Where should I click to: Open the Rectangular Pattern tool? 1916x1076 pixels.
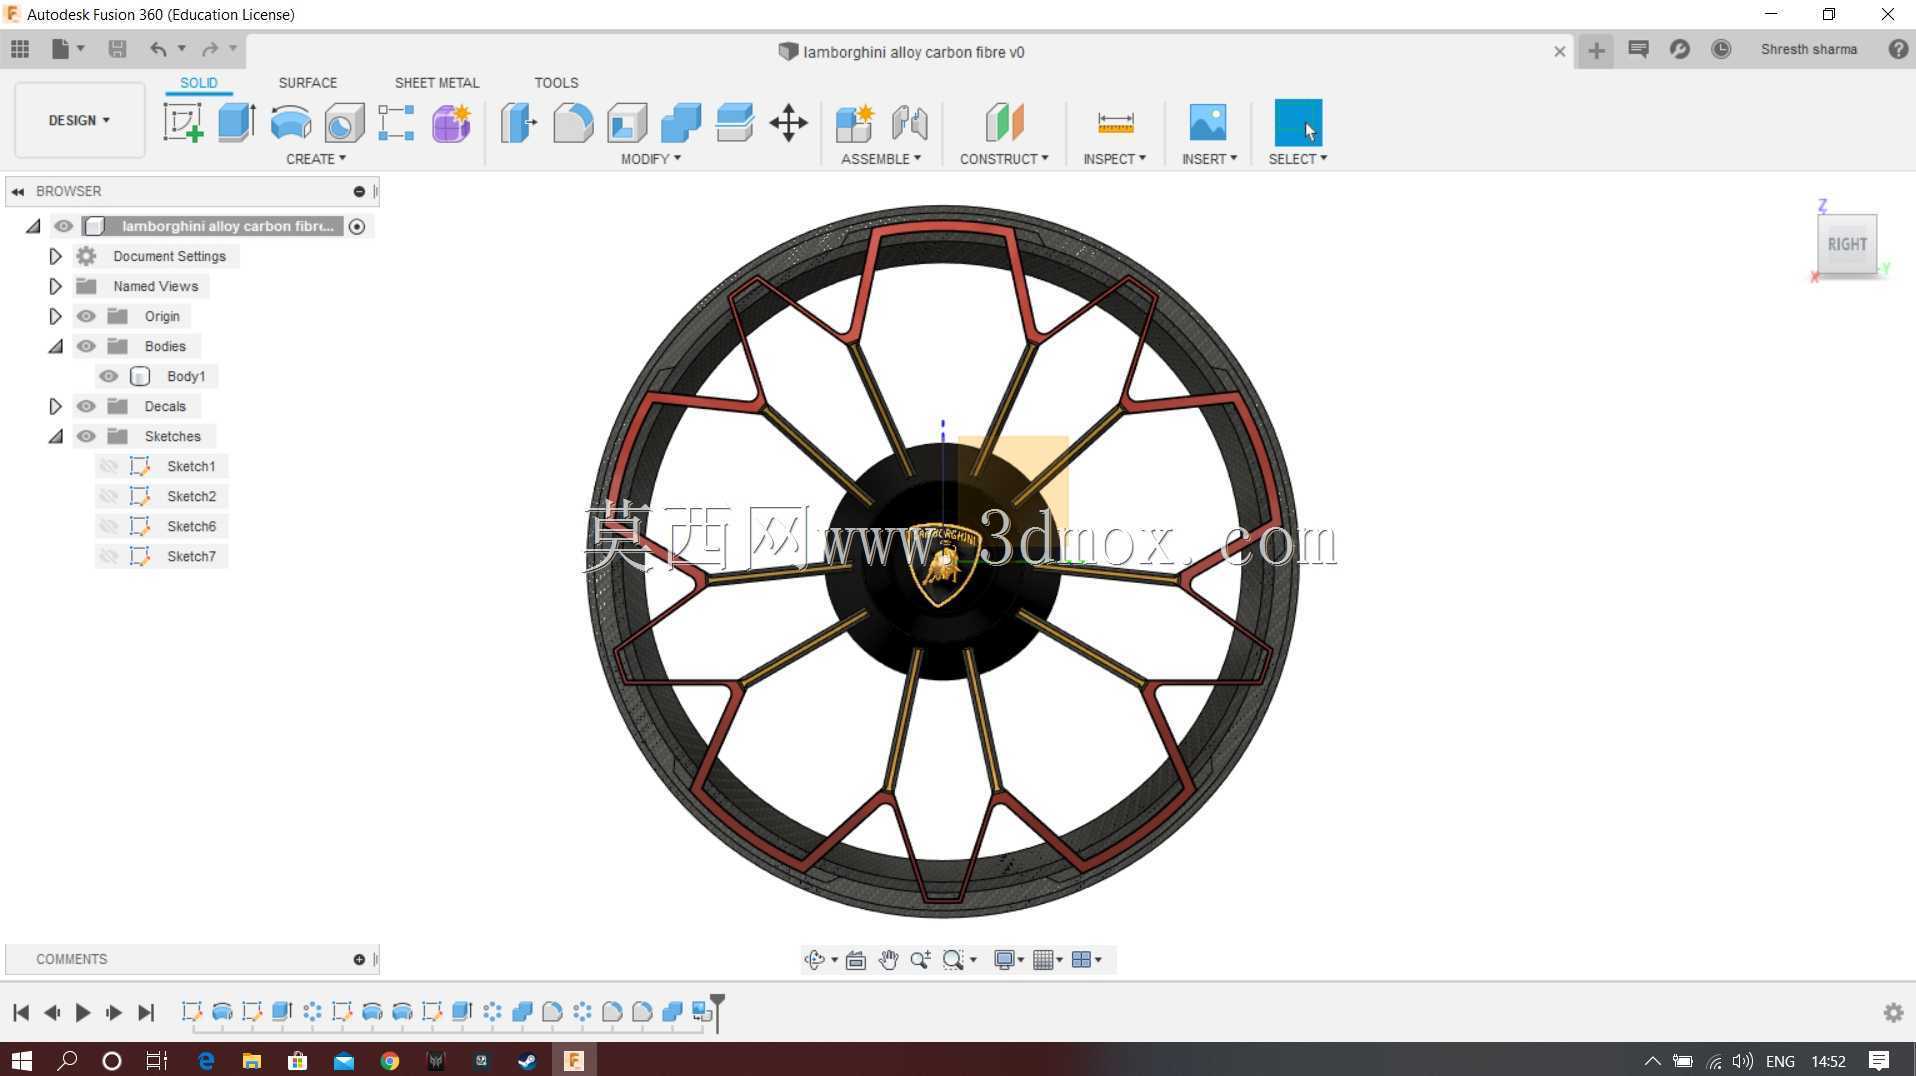click(x=396, y=123)
